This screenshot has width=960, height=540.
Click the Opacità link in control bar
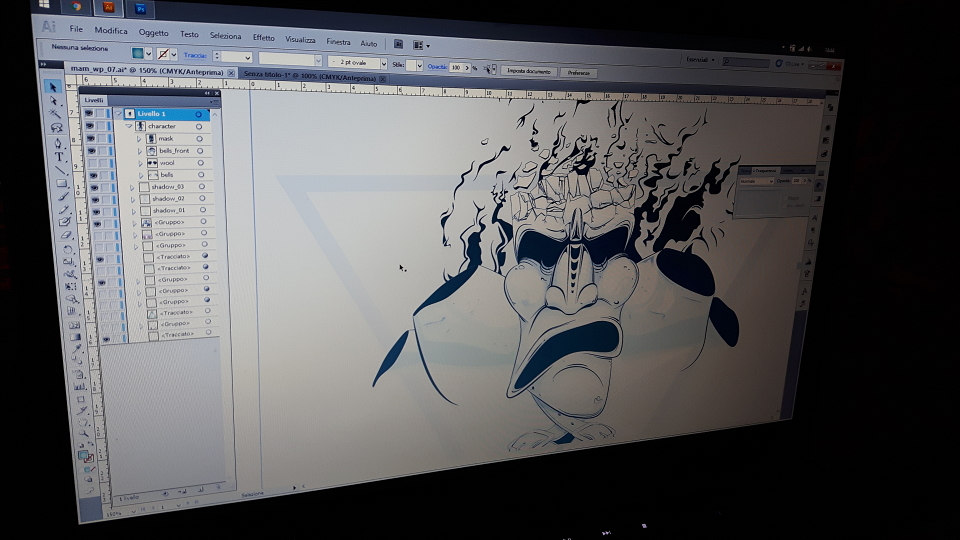[x=437, y=67]
